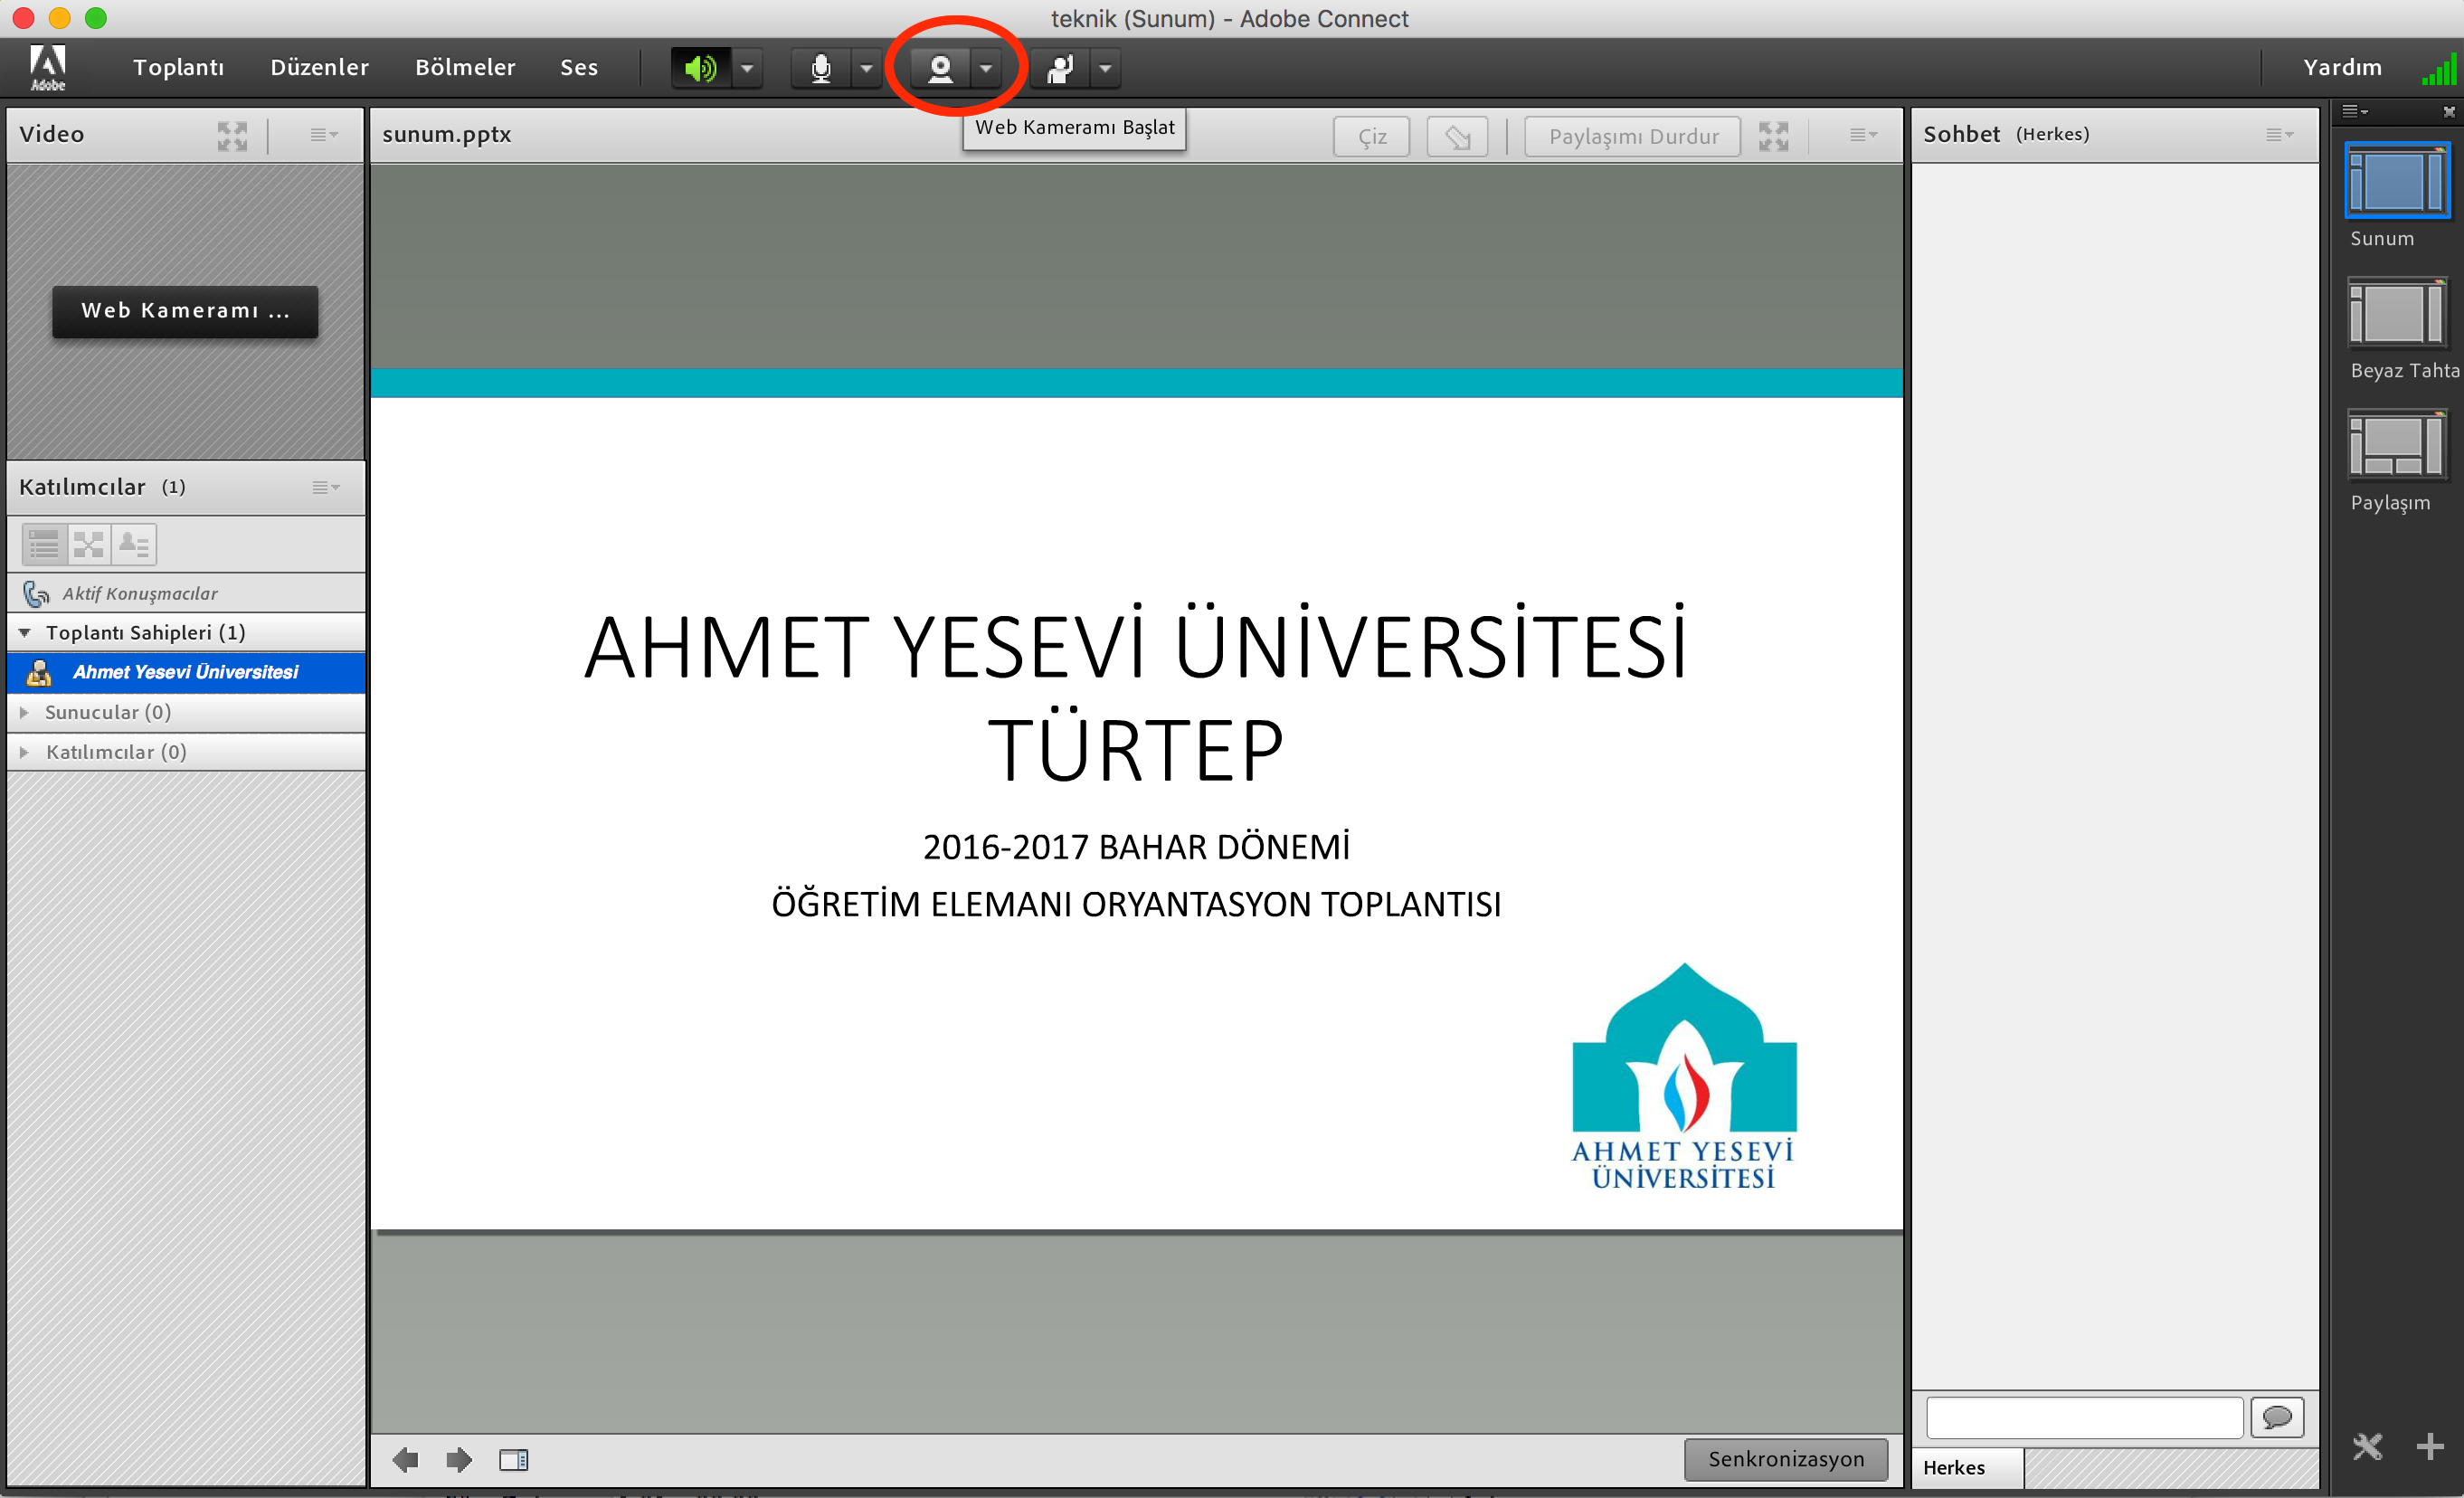The height and width of the screenshot is (1498, 2464).
Task: Collapse the Toplantı Sahipleri group
Action: pos(25,632)
